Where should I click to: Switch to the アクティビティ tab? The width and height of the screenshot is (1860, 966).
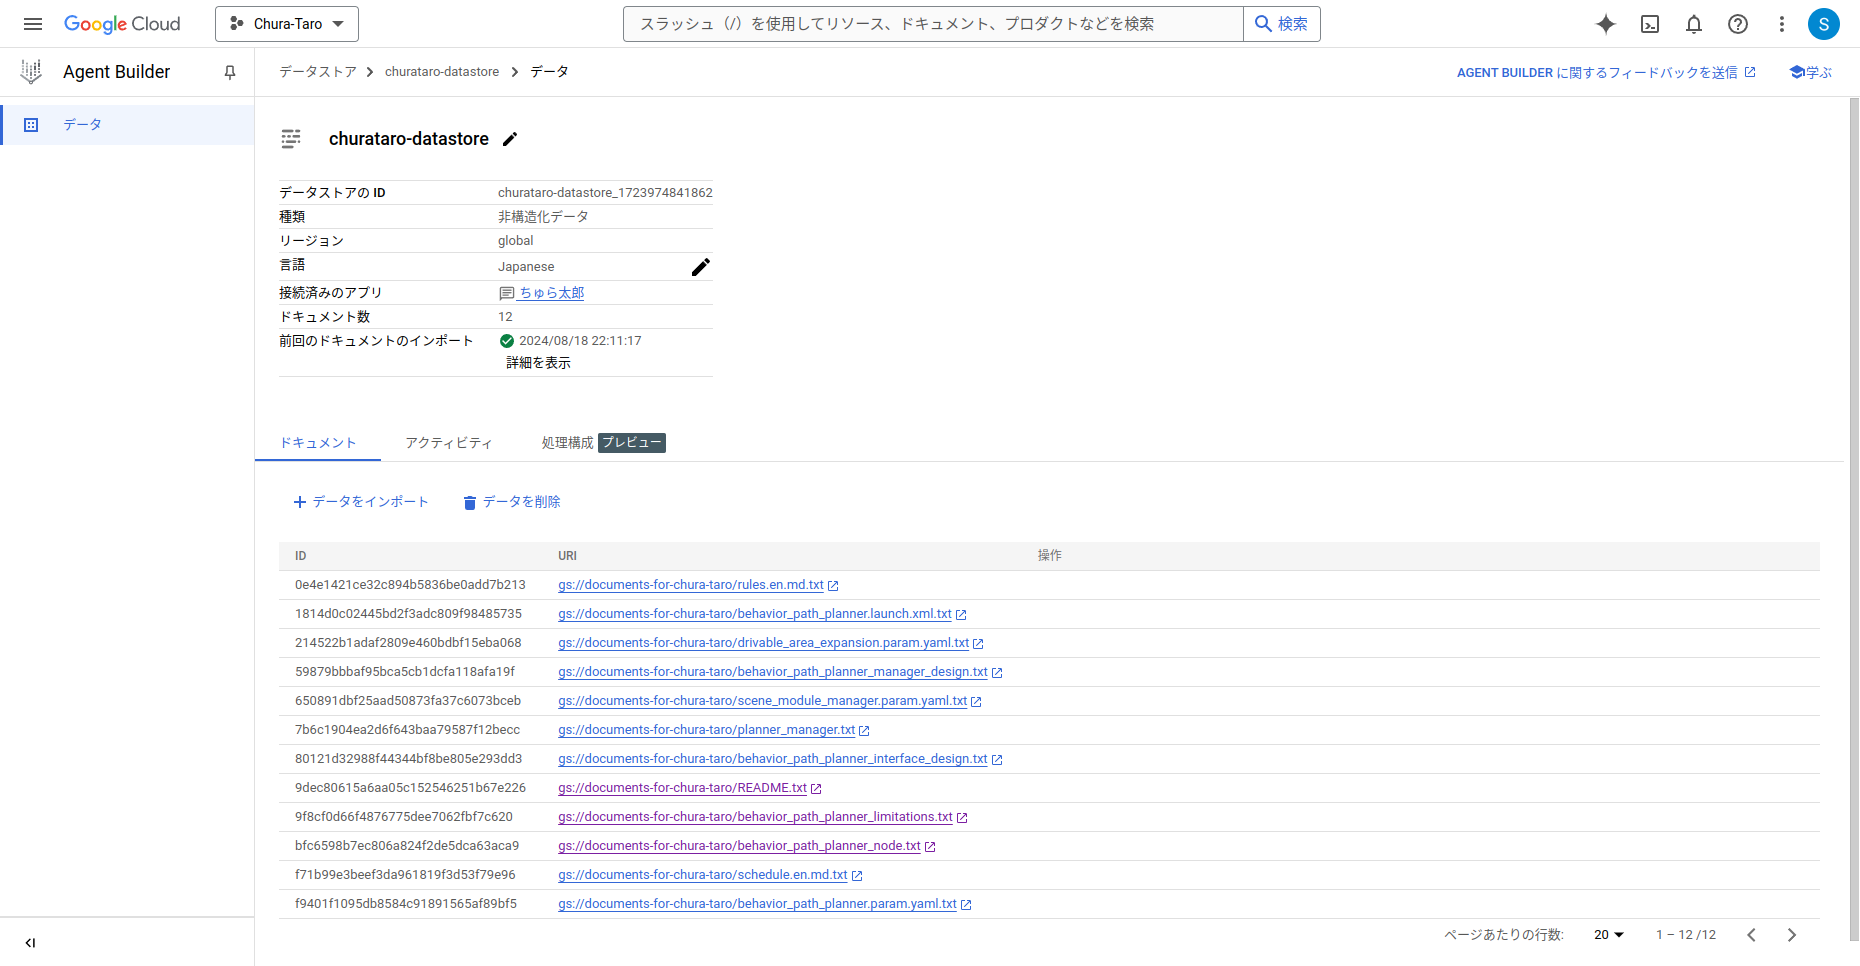point(449,443)
